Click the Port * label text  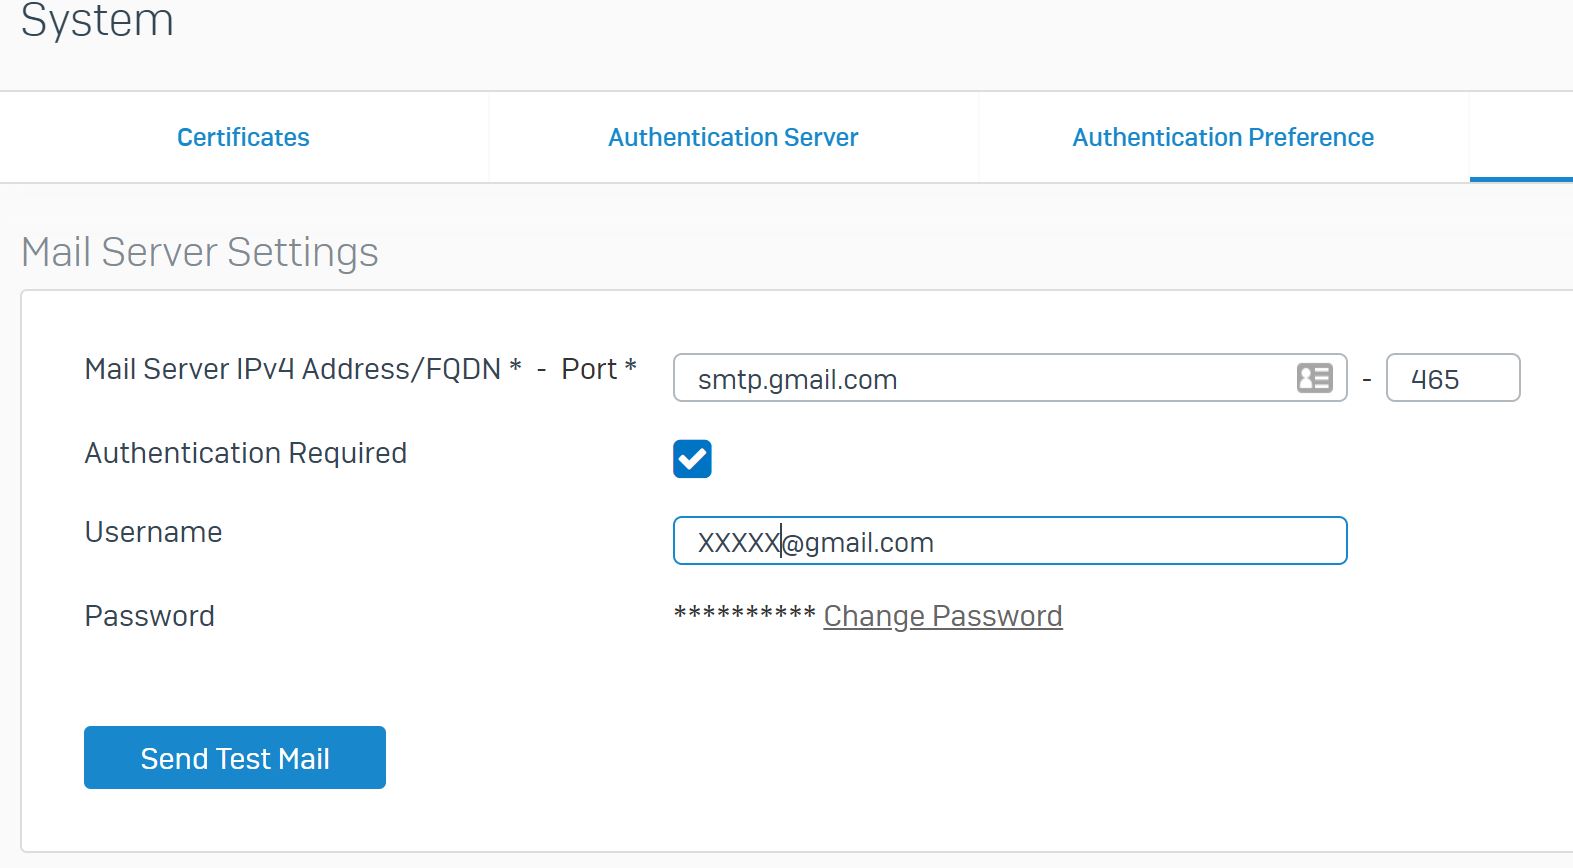pyautogui.click(x=599, y=369)
